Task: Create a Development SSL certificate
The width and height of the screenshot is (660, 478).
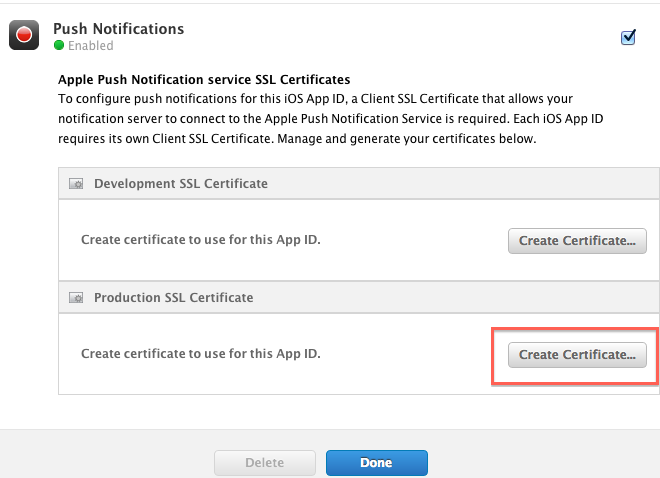Action: click(577, 241)
